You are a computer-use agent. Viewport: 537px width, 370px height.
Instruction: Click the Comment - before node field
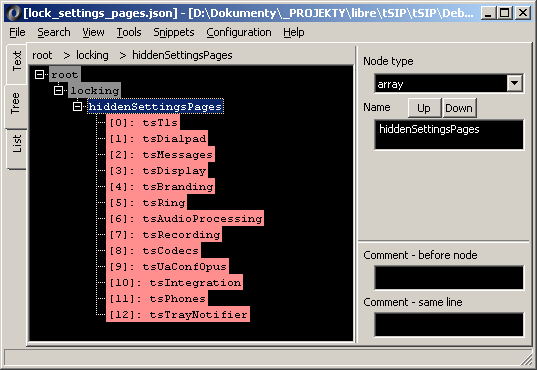pyautogui.click(x=449, y=278)
